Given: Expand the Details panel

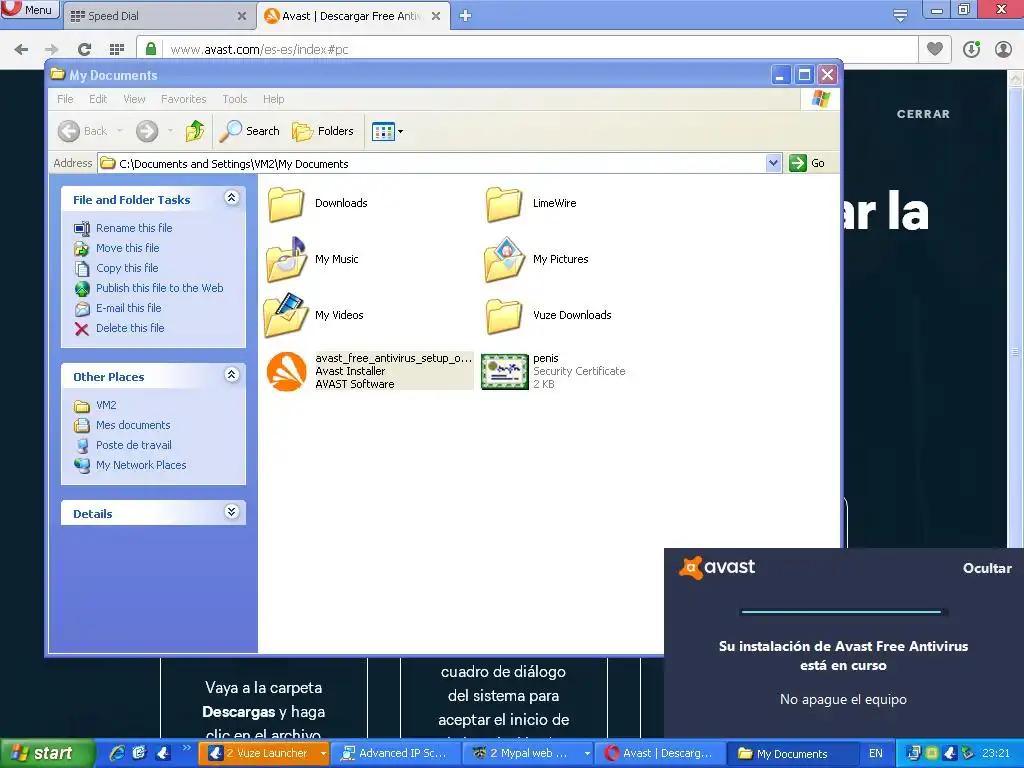Looking at the screenshot, I should pos(231,511).
